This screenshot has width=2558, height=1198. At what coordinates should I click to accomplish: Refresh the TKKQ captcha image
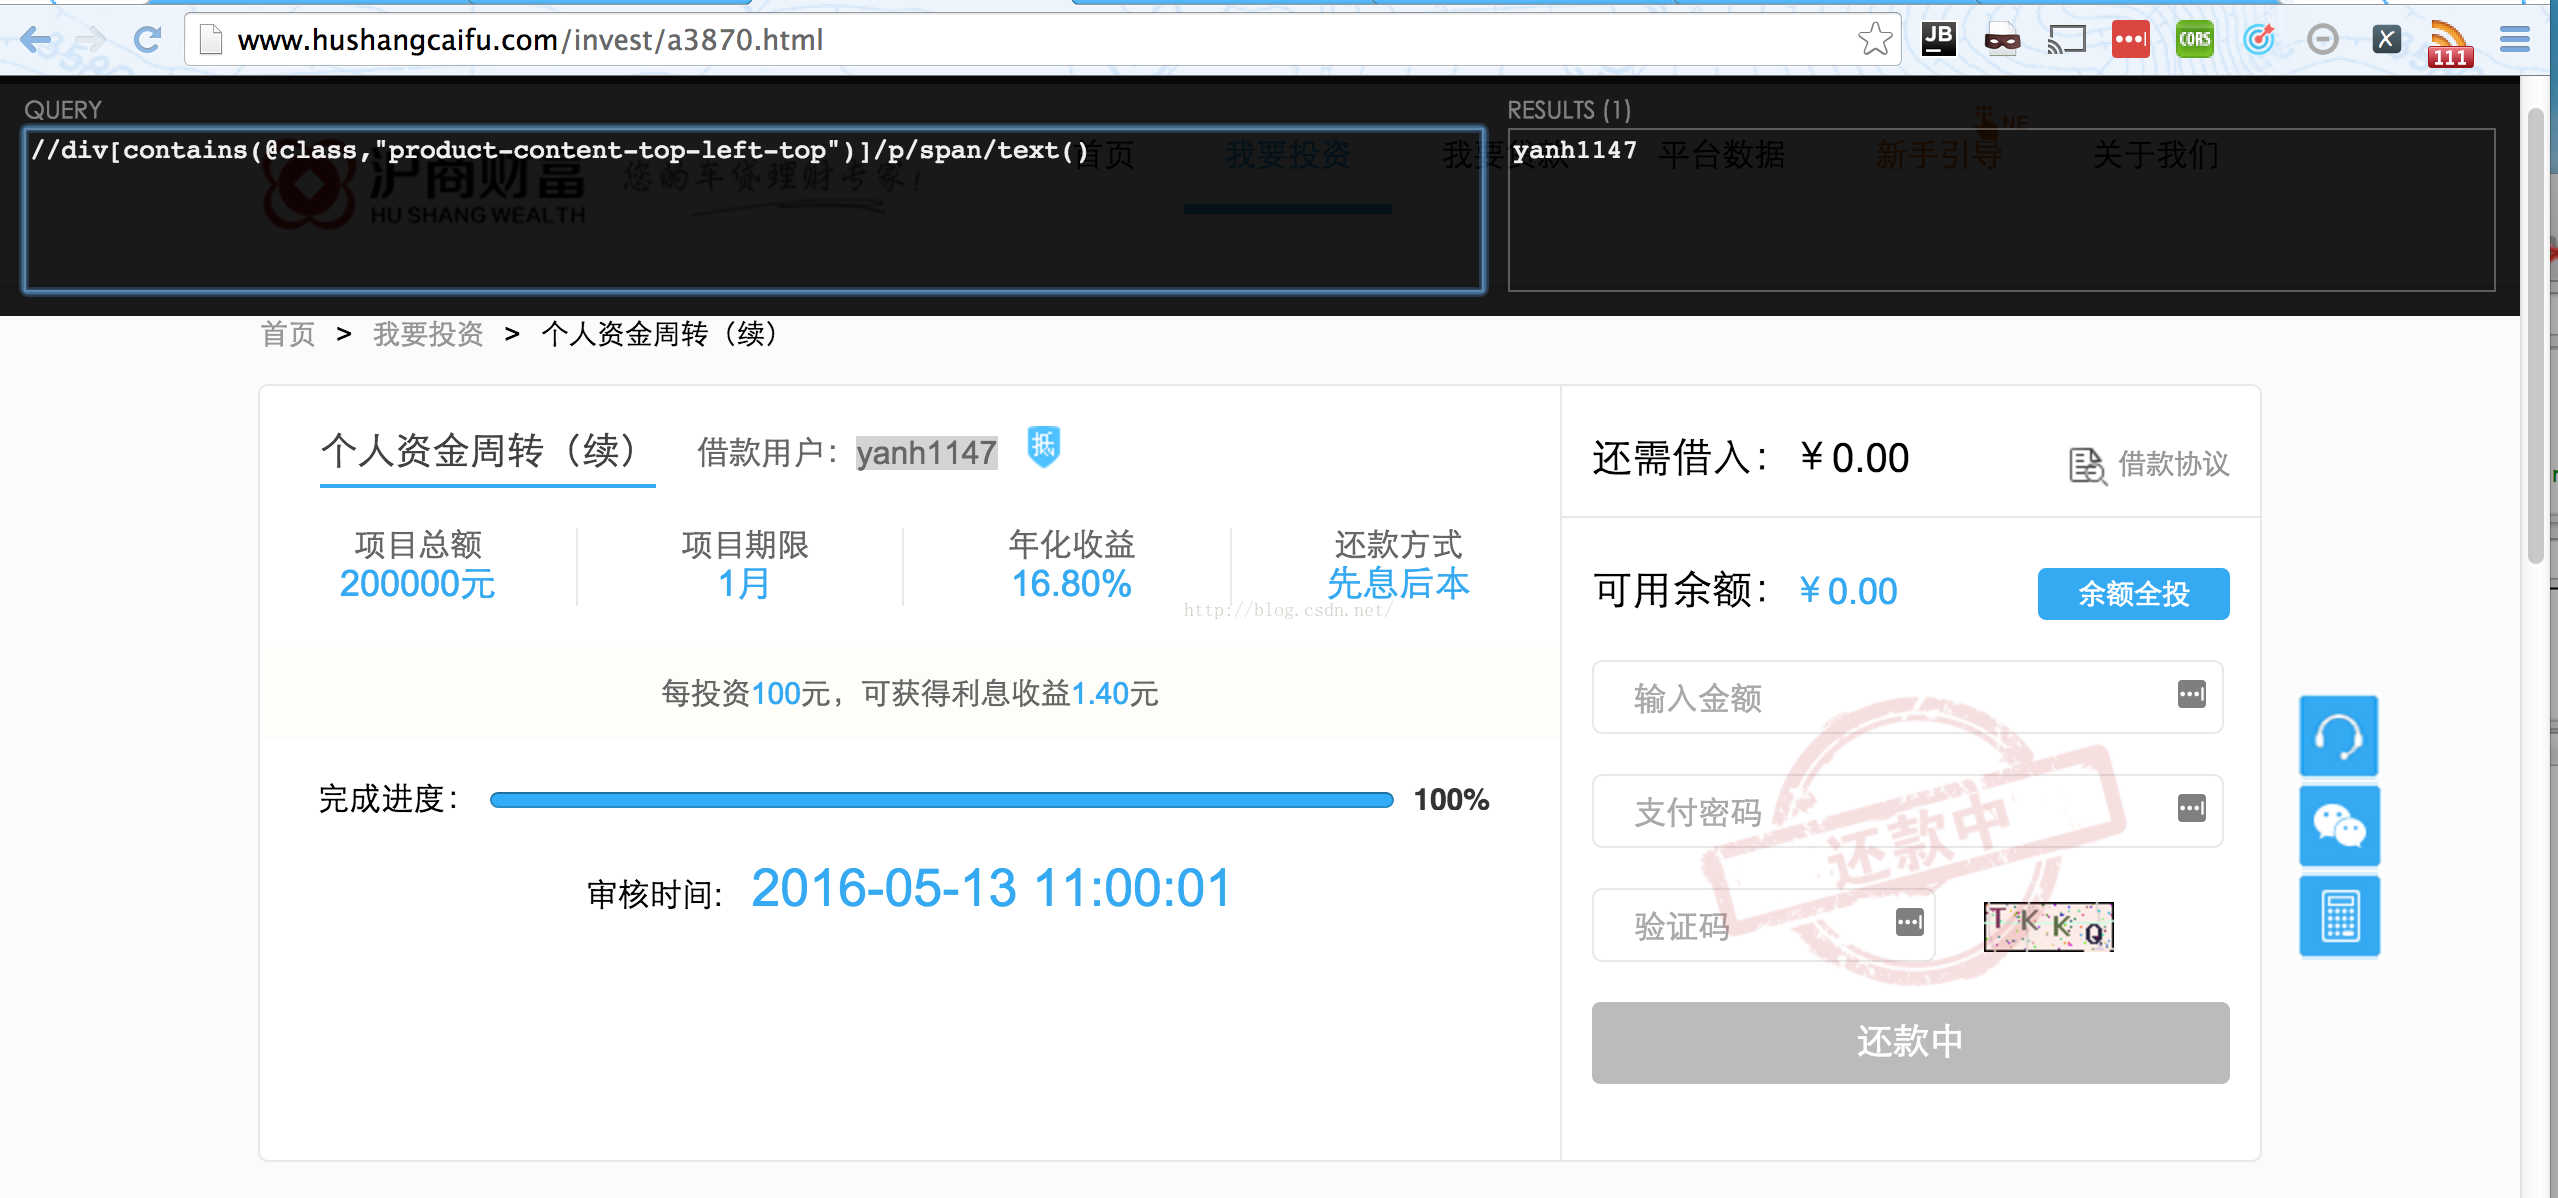(2048, 926)
